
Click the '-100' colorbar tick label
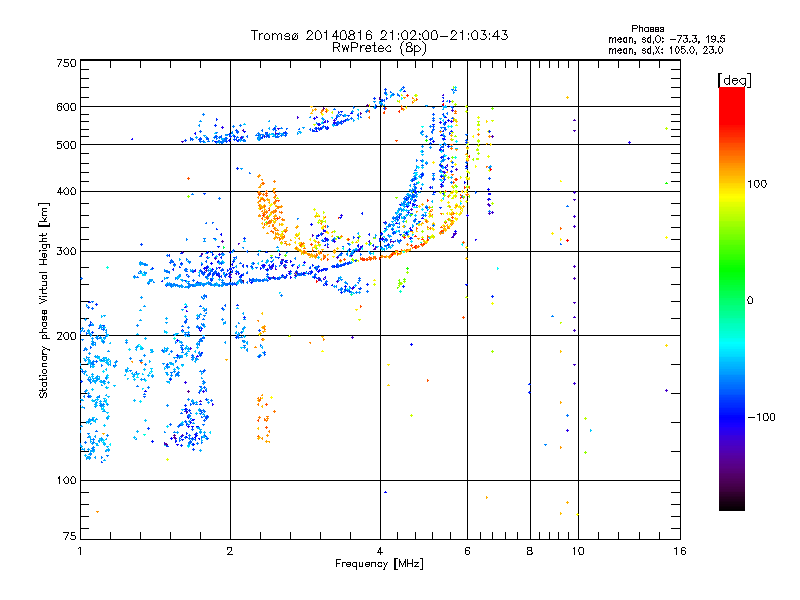point(761,417)
